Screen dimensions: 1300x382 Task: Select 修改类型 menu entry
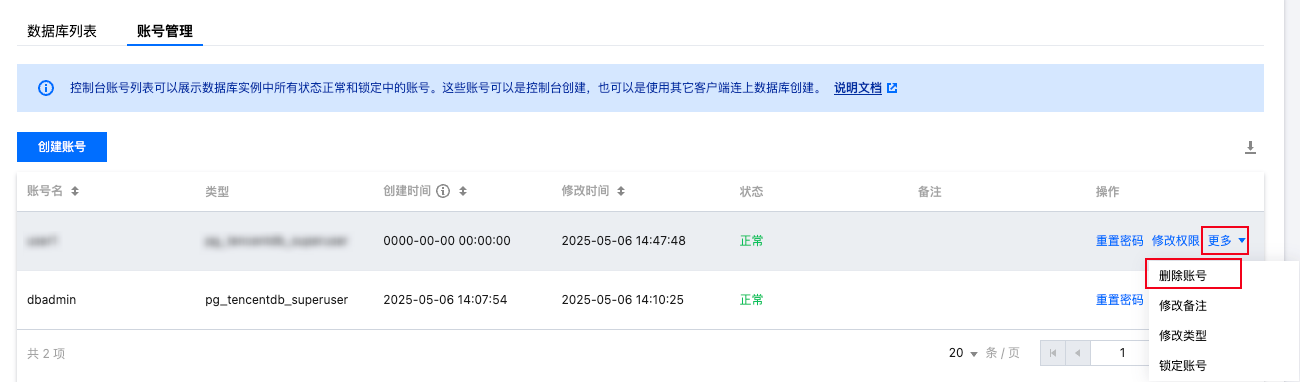pyautogui.click(x=1182, y=335)
